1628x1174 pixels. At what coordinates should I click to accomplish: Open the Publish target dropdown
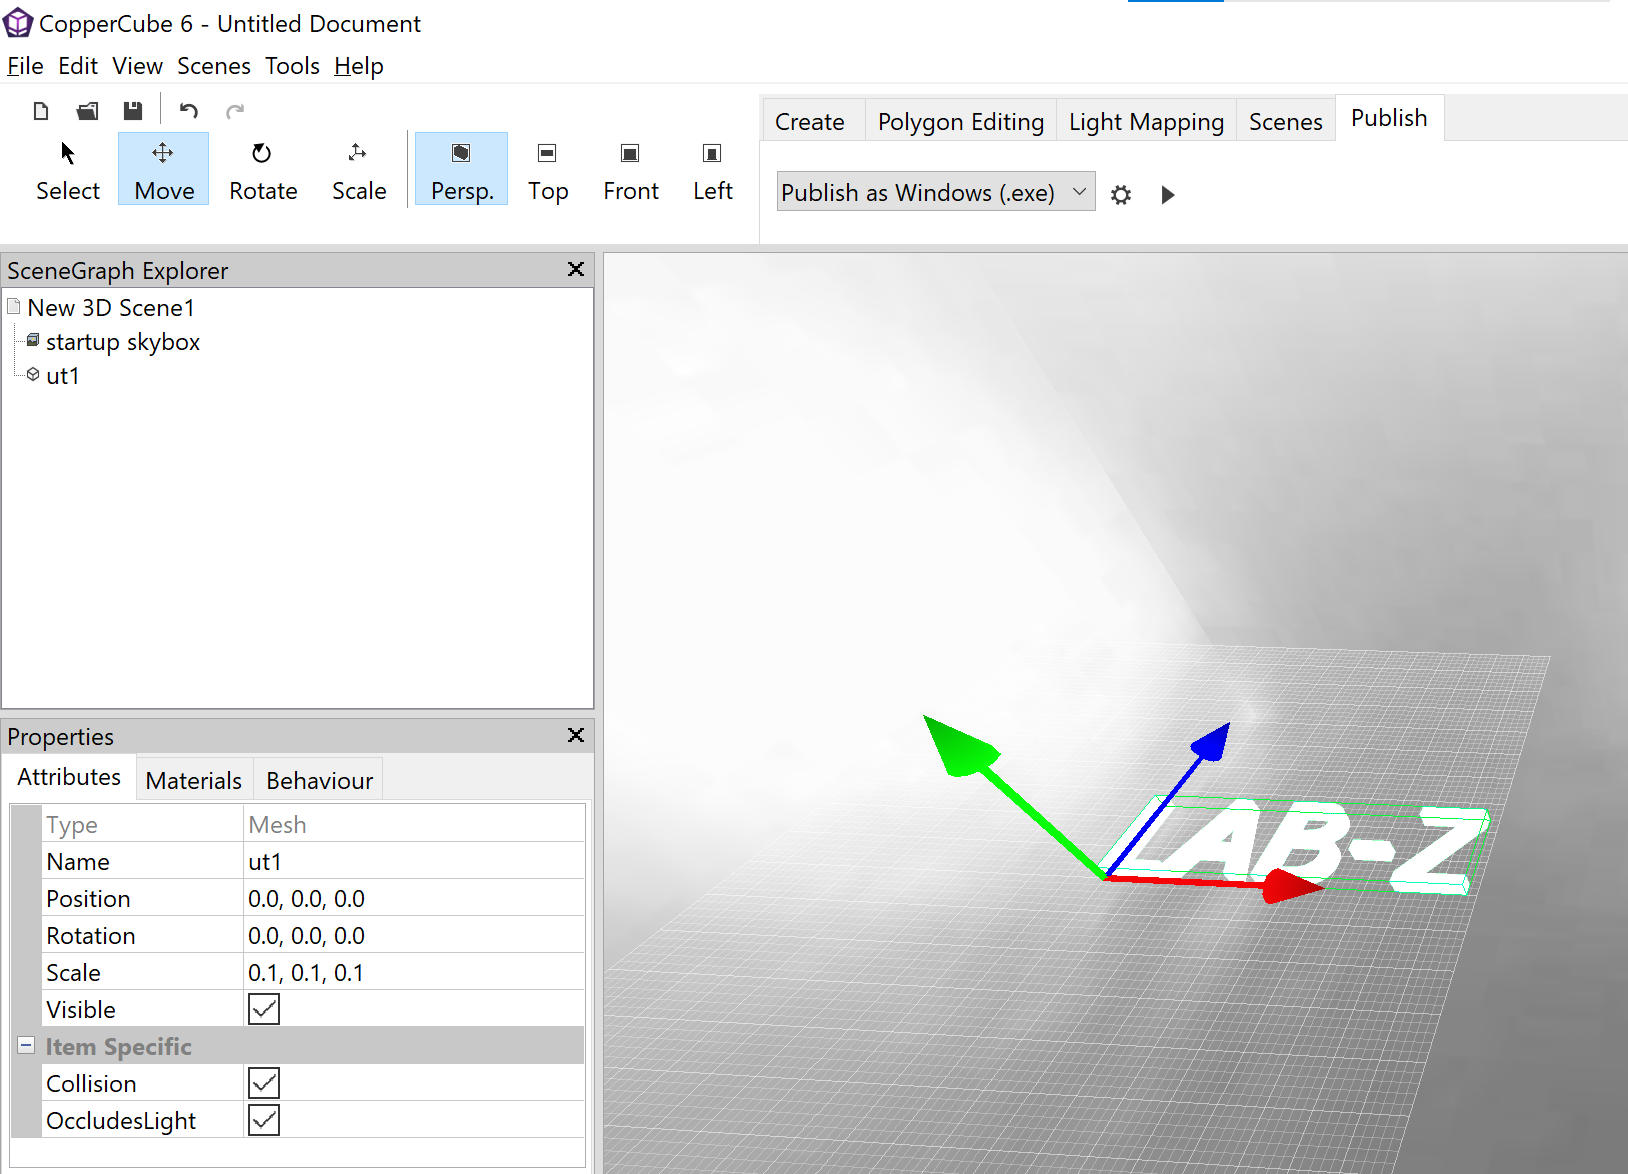pos(936,192)
